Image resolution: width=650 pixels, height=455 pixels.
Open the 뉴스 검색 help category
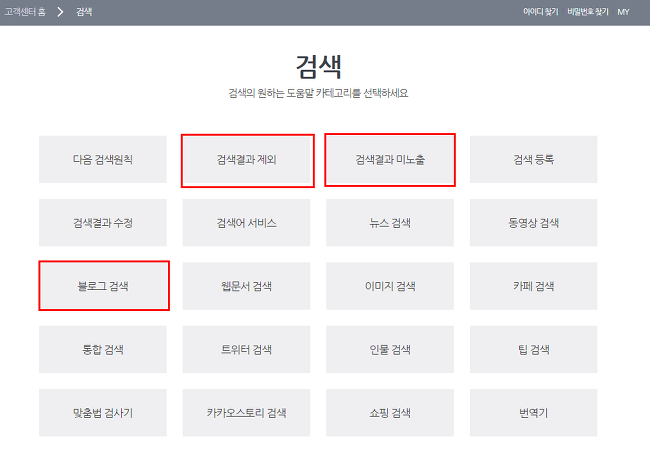[390, 223]
